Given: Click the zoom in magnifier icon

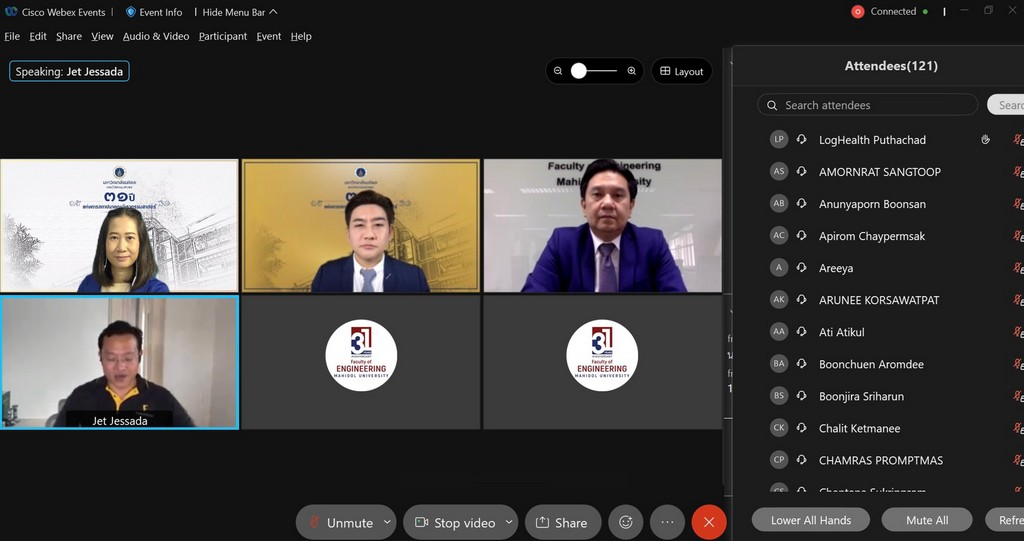Looking at the screenshot, I should [x=632, y=71].
